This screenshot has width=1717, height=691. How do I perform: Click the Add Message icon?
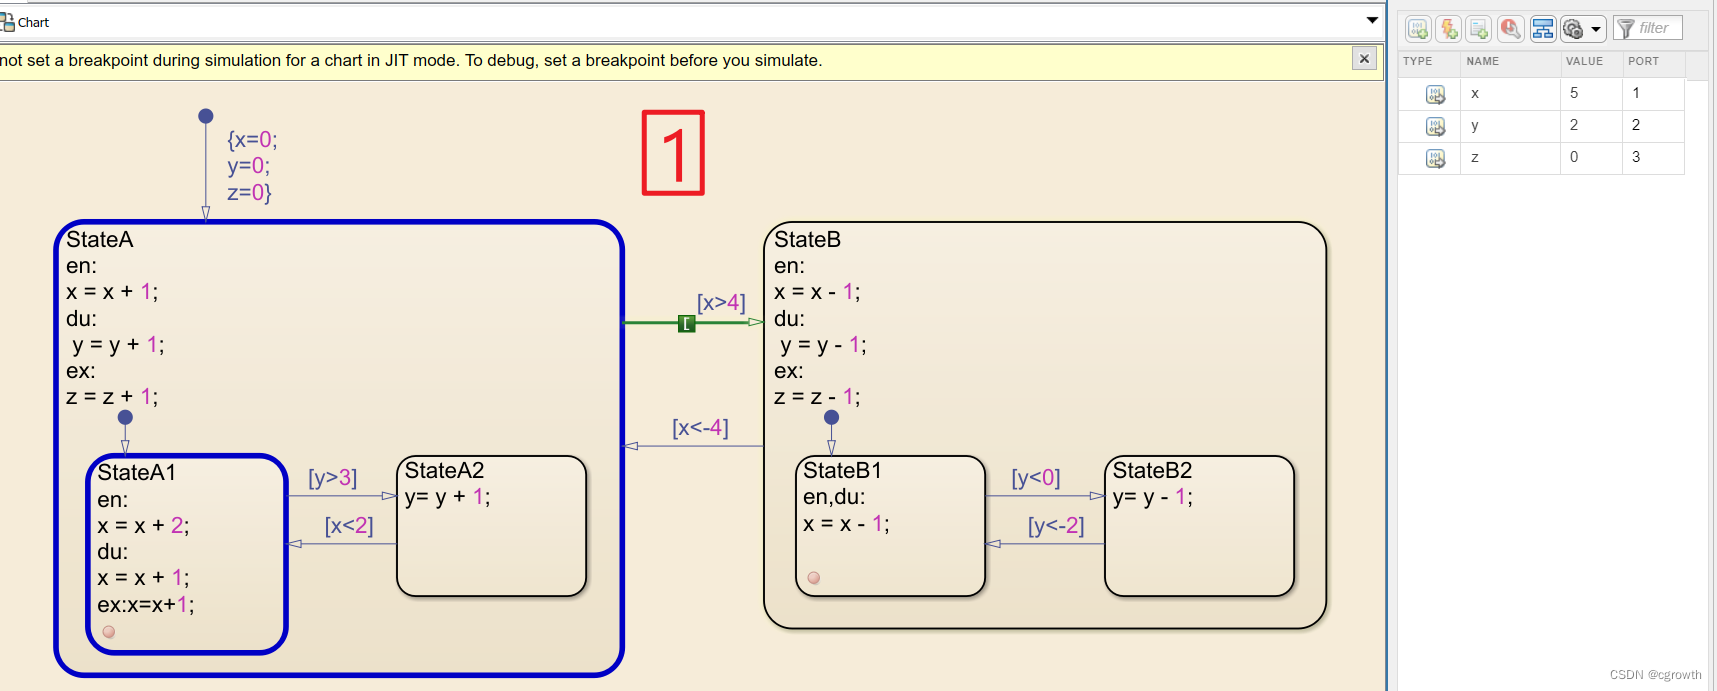pyautogui.click(x=1479, y=29)
